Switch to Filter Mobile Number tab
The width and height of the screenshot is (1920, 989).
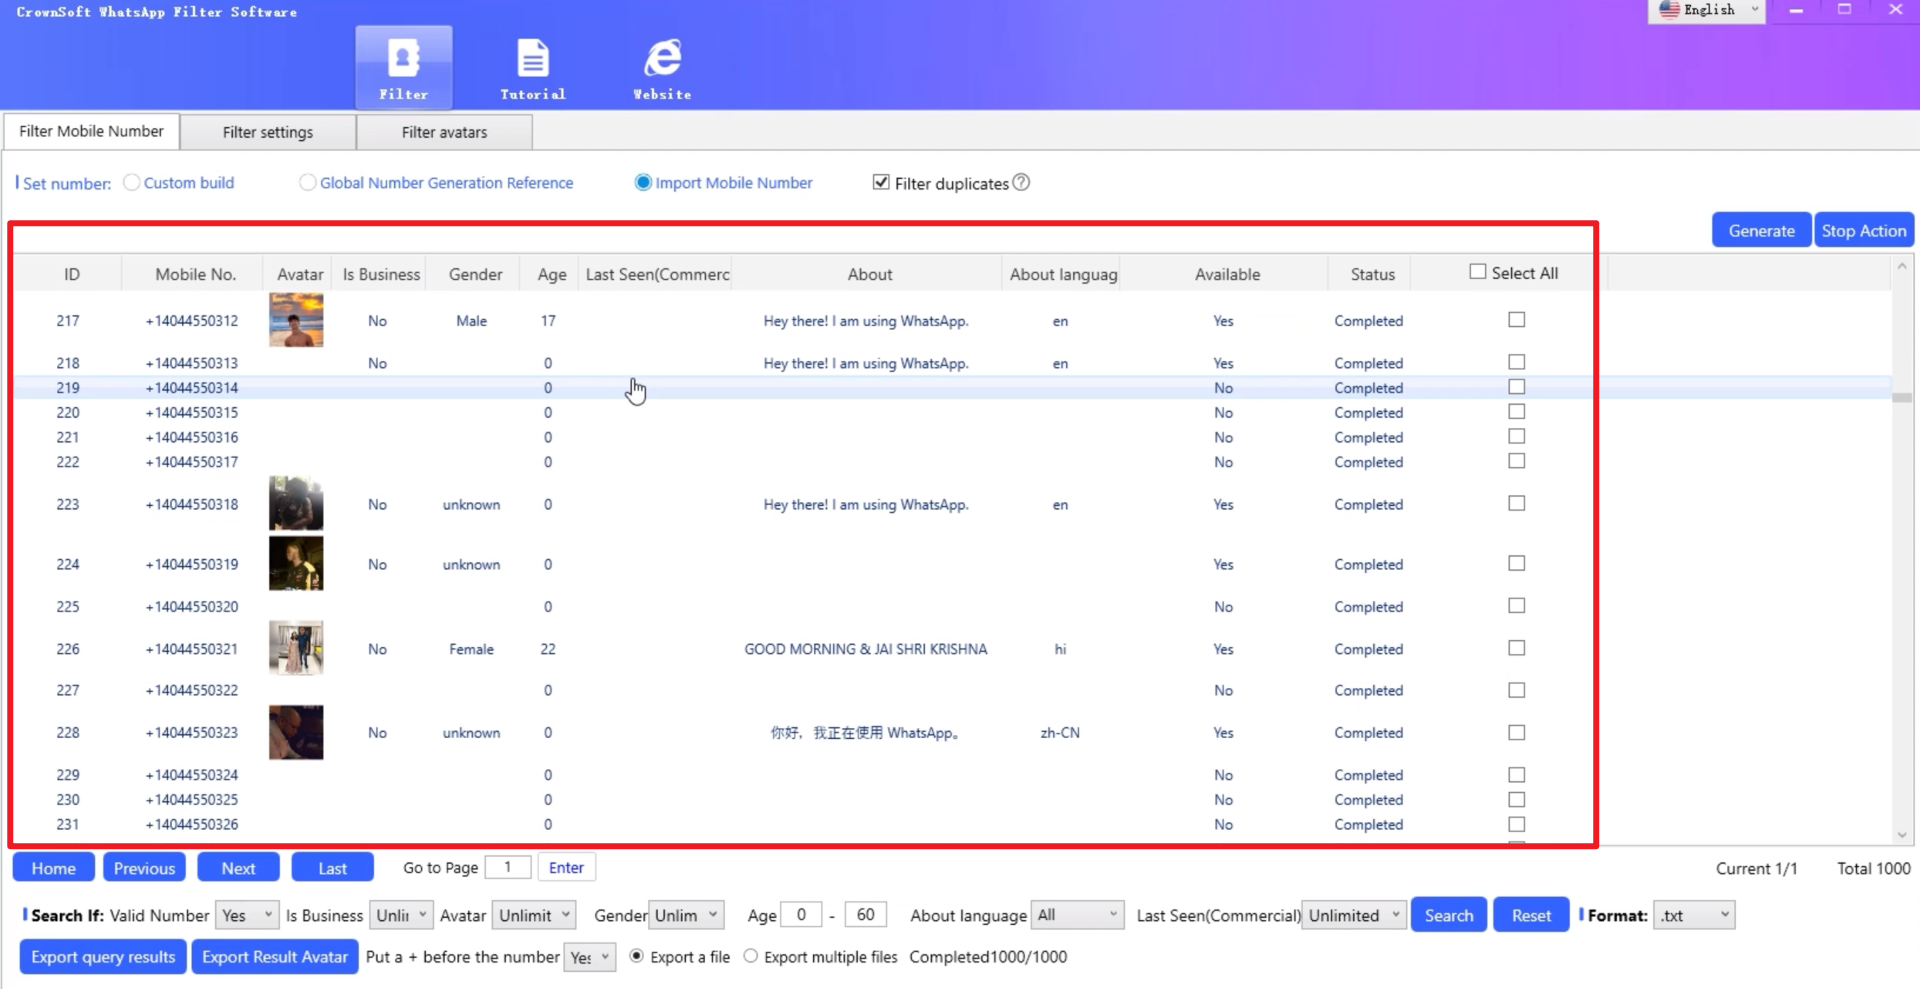click(91, 131)
